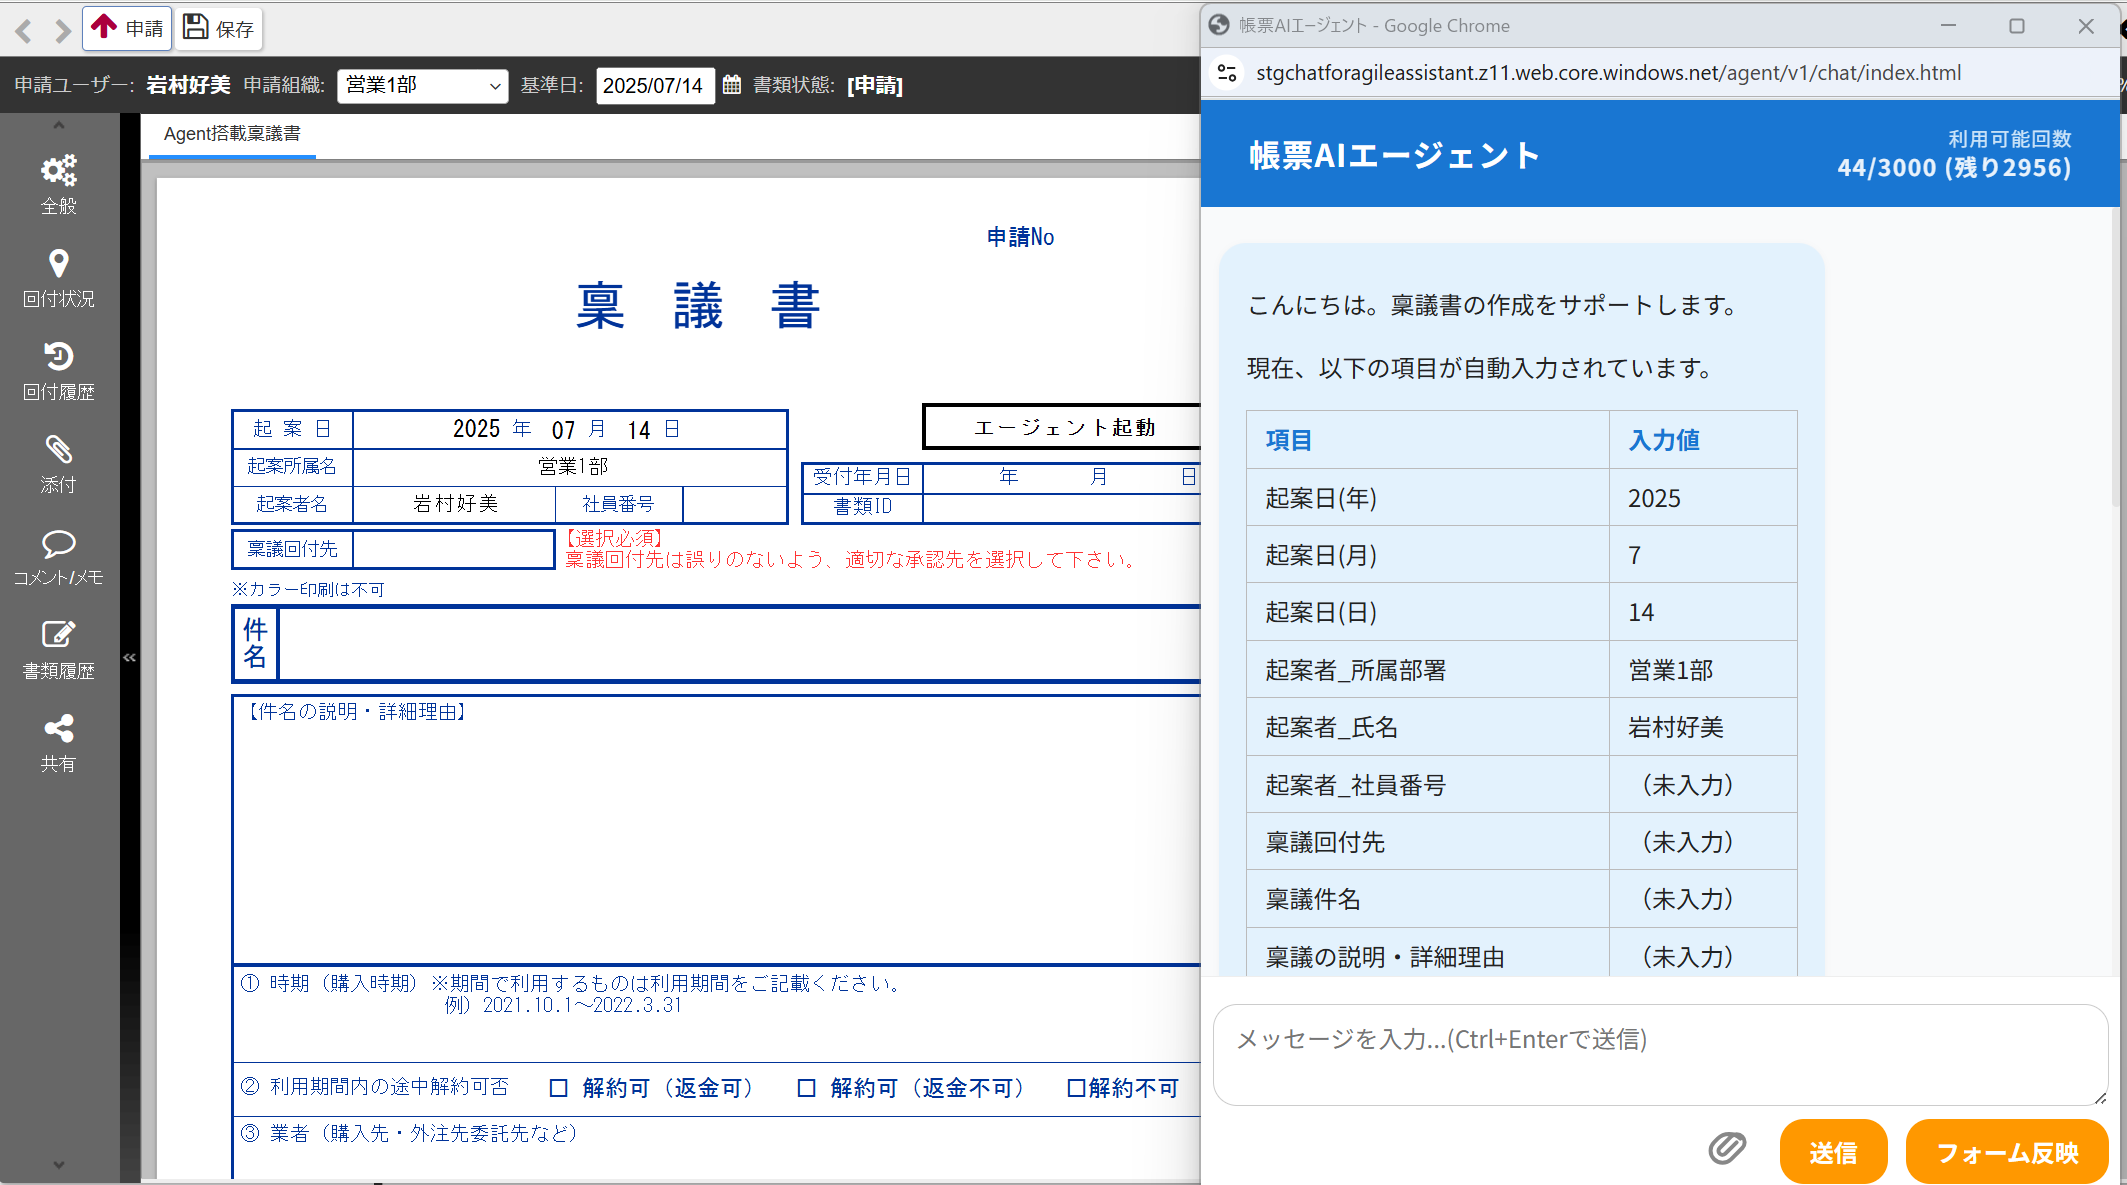Open the 添付 attachment sidebar item

point(58,464)
